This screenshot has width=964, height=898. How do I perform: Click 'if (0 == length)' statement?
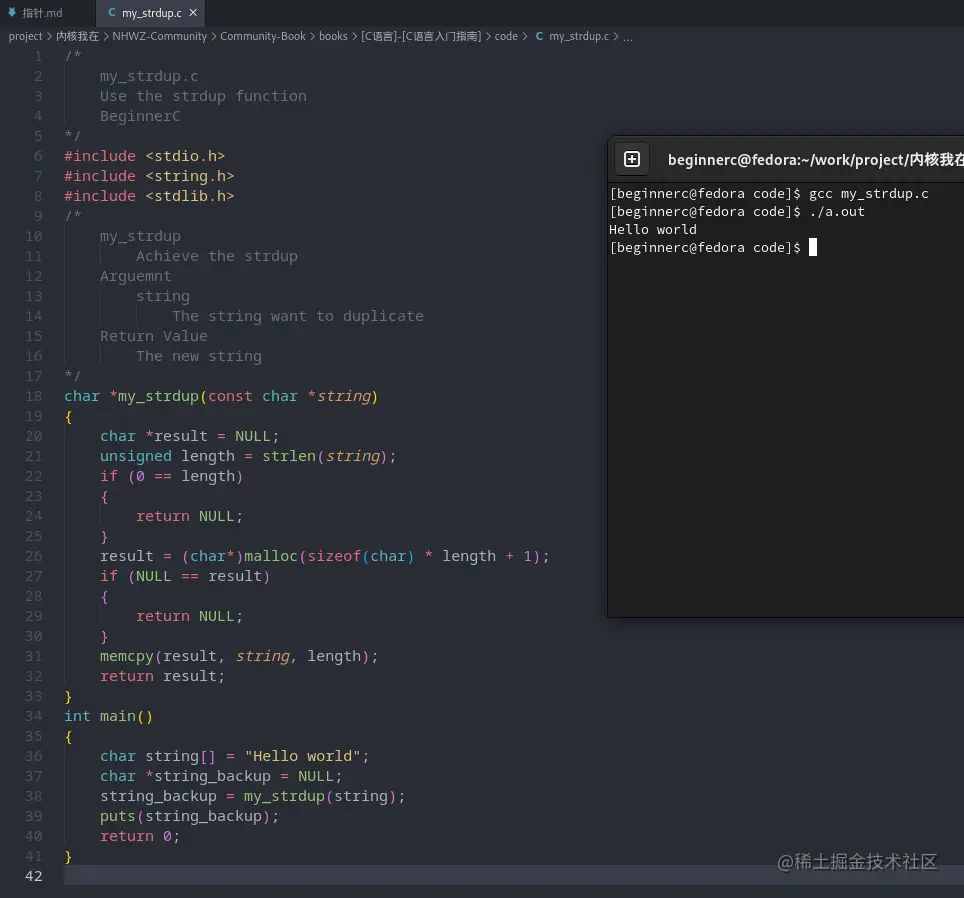pyautogui.click(x=172, y=476)
